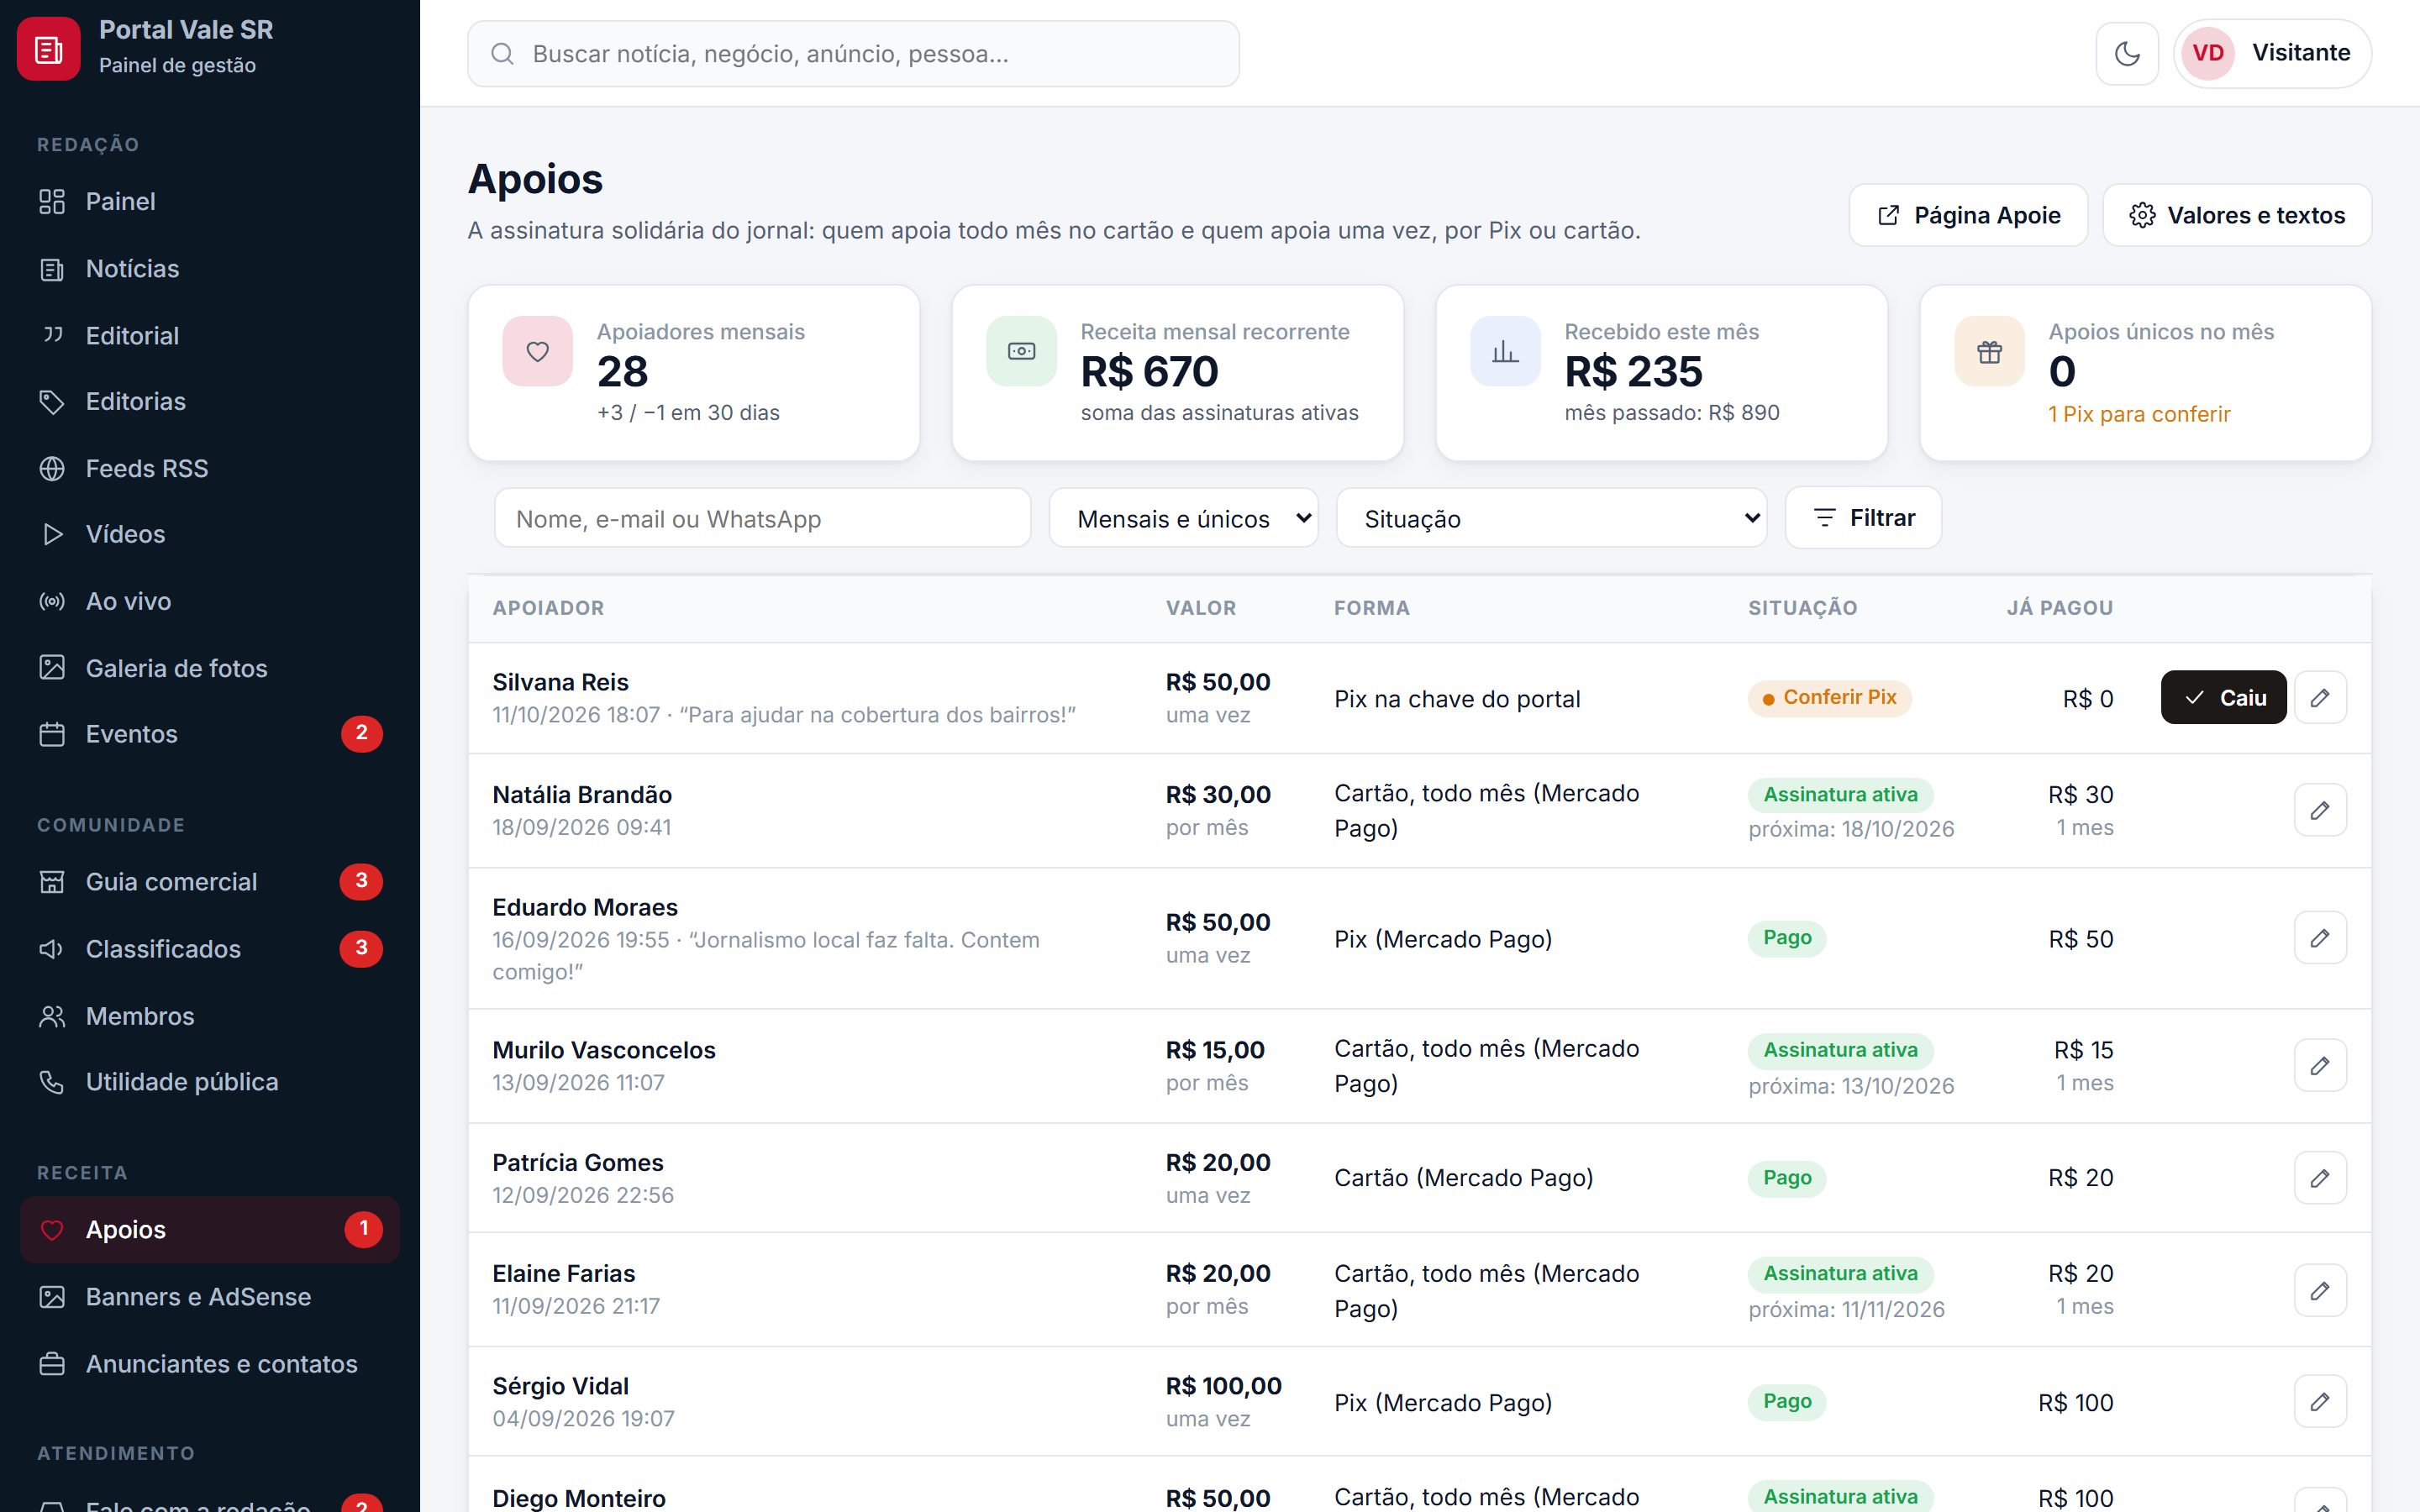2420x1512 pixels.
Task: Open Editorial in the sidebar
Action: [210, 335]
